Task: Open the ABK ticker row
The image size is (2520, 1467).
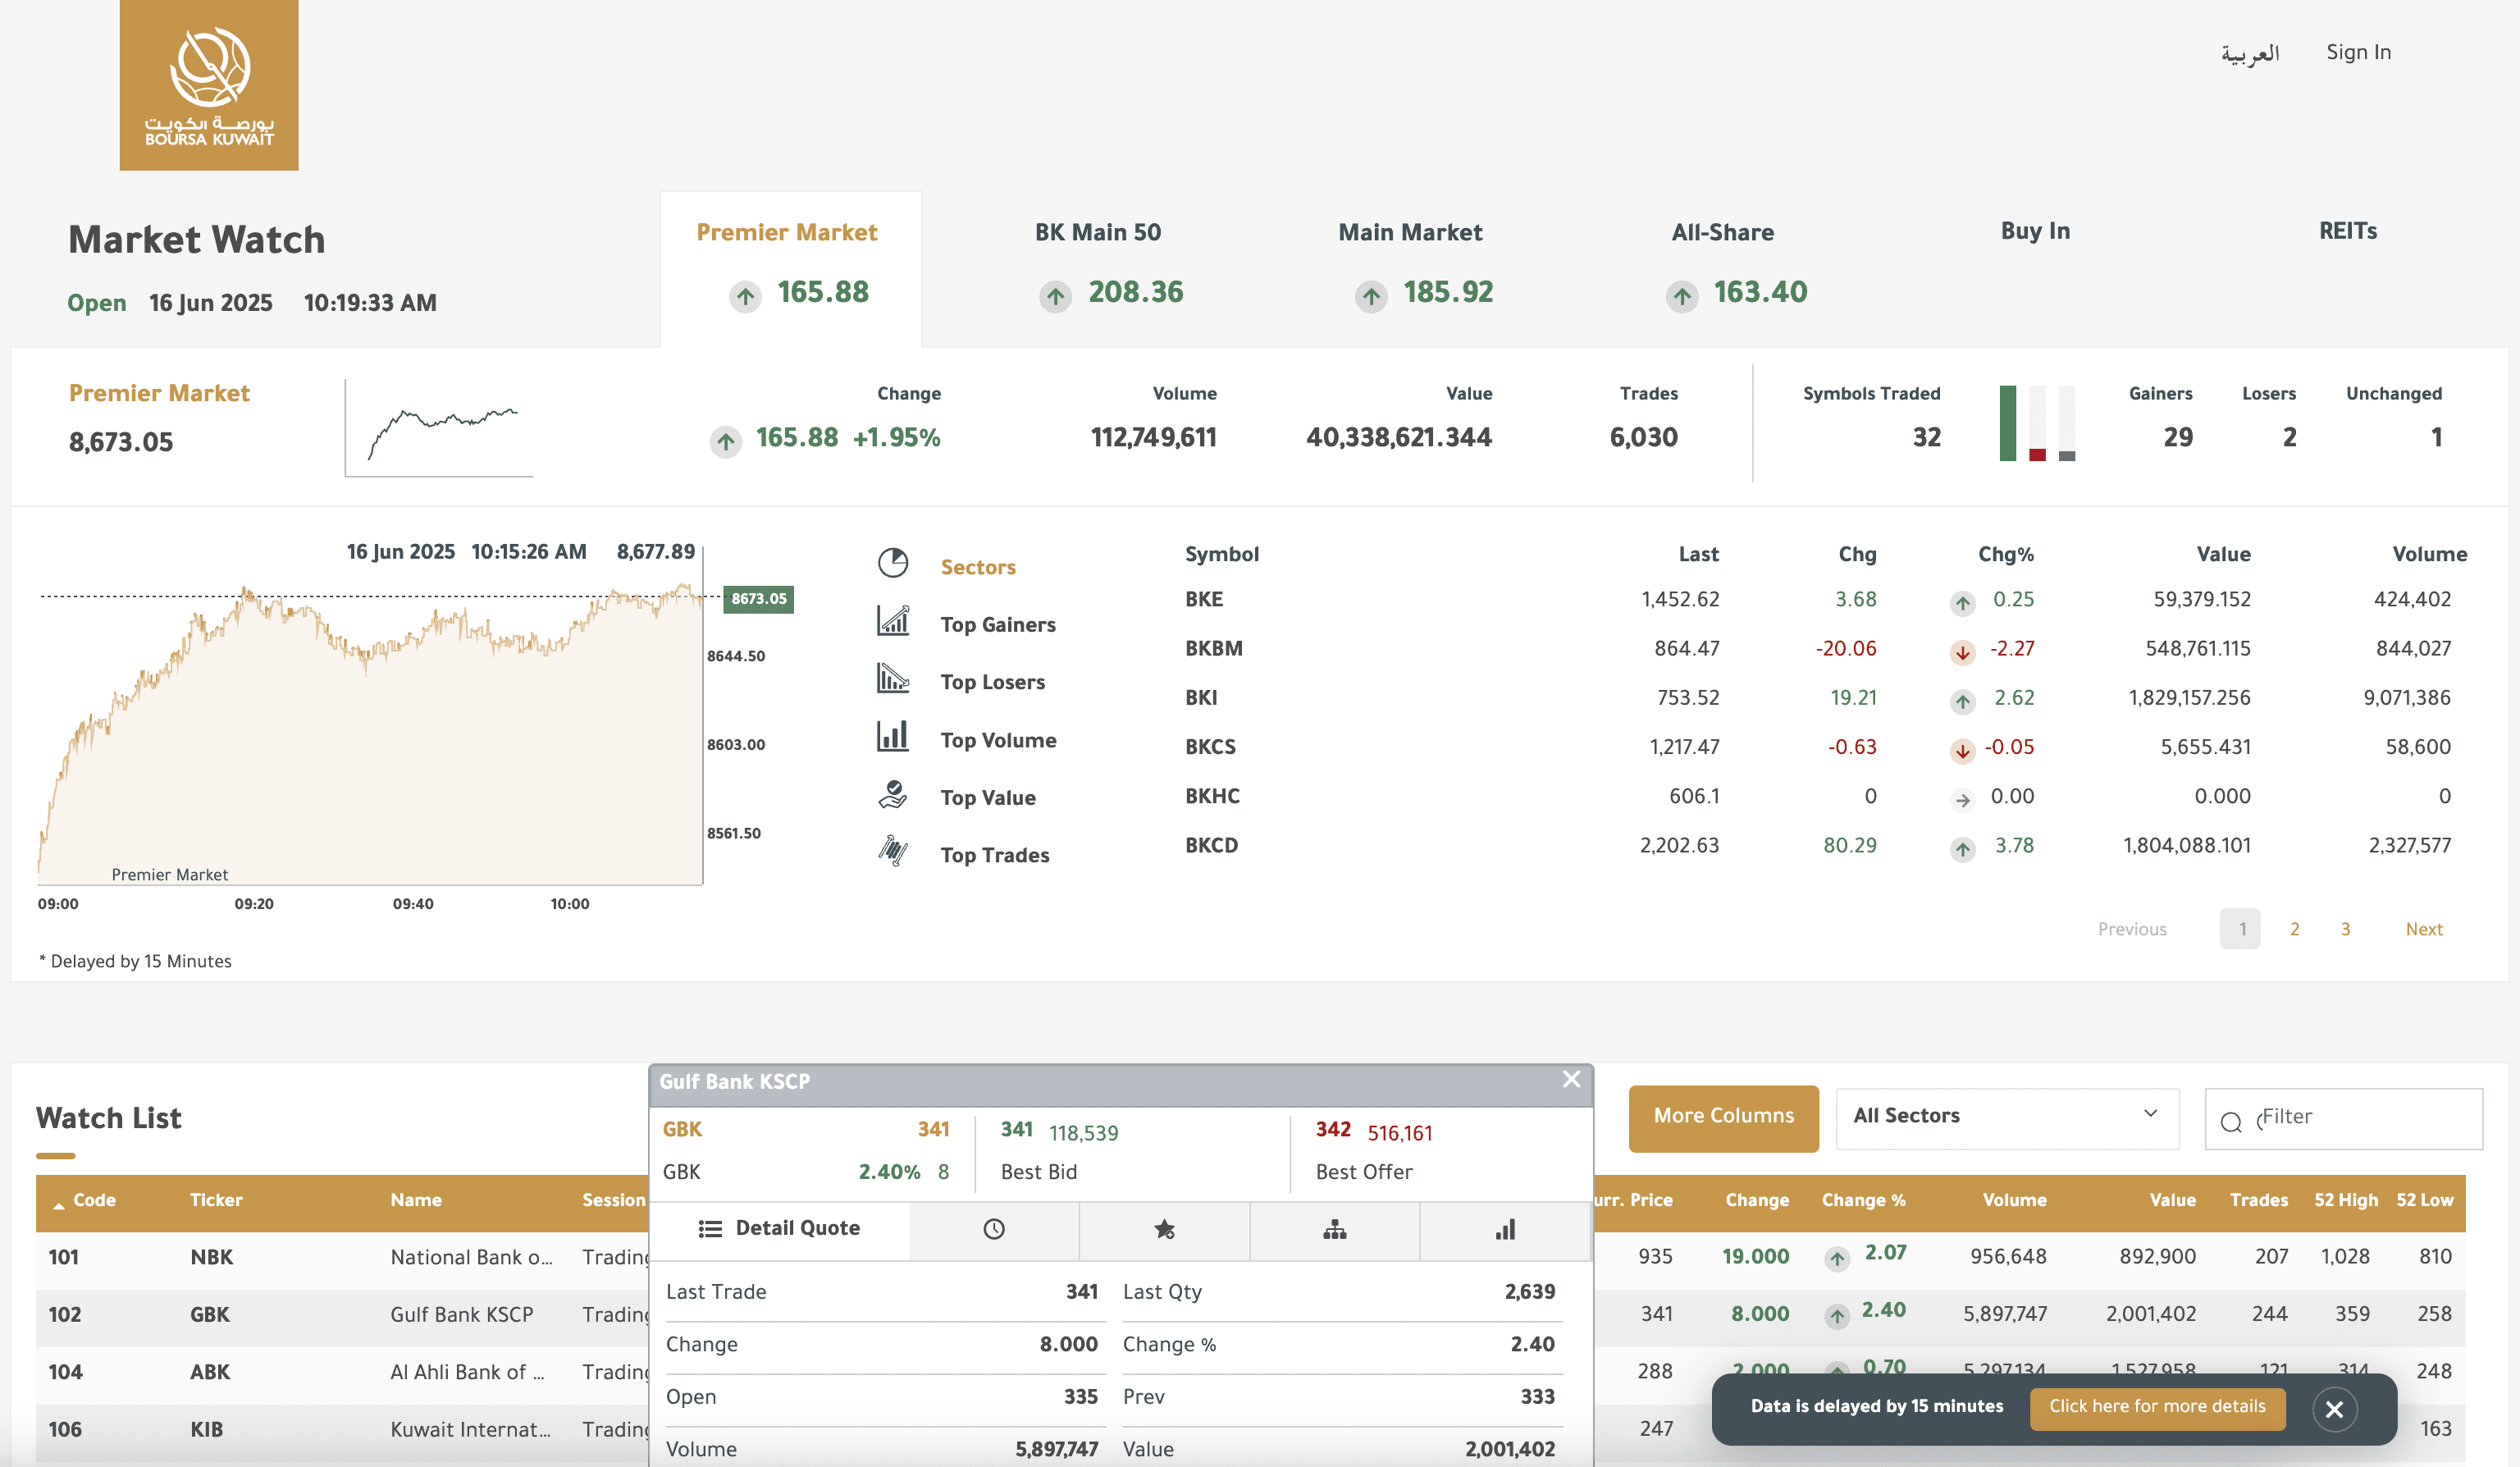Action: click(x=210, y=1372)
